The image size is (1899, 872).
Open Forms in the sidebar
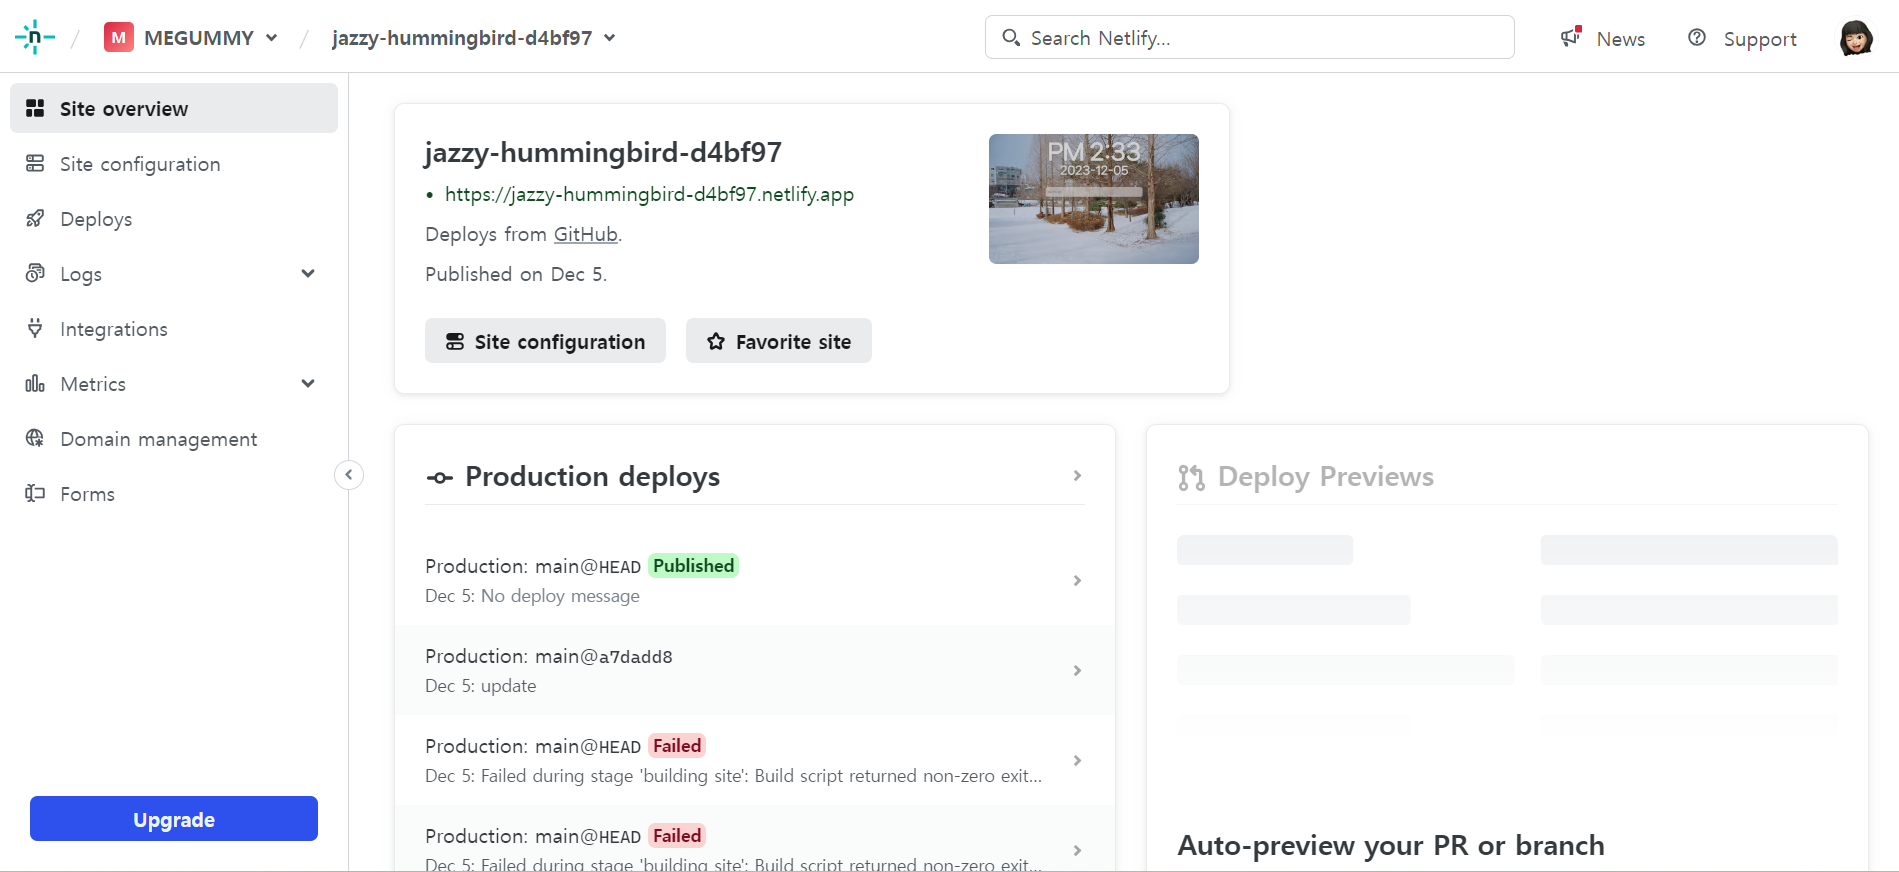tap(174, 493)
